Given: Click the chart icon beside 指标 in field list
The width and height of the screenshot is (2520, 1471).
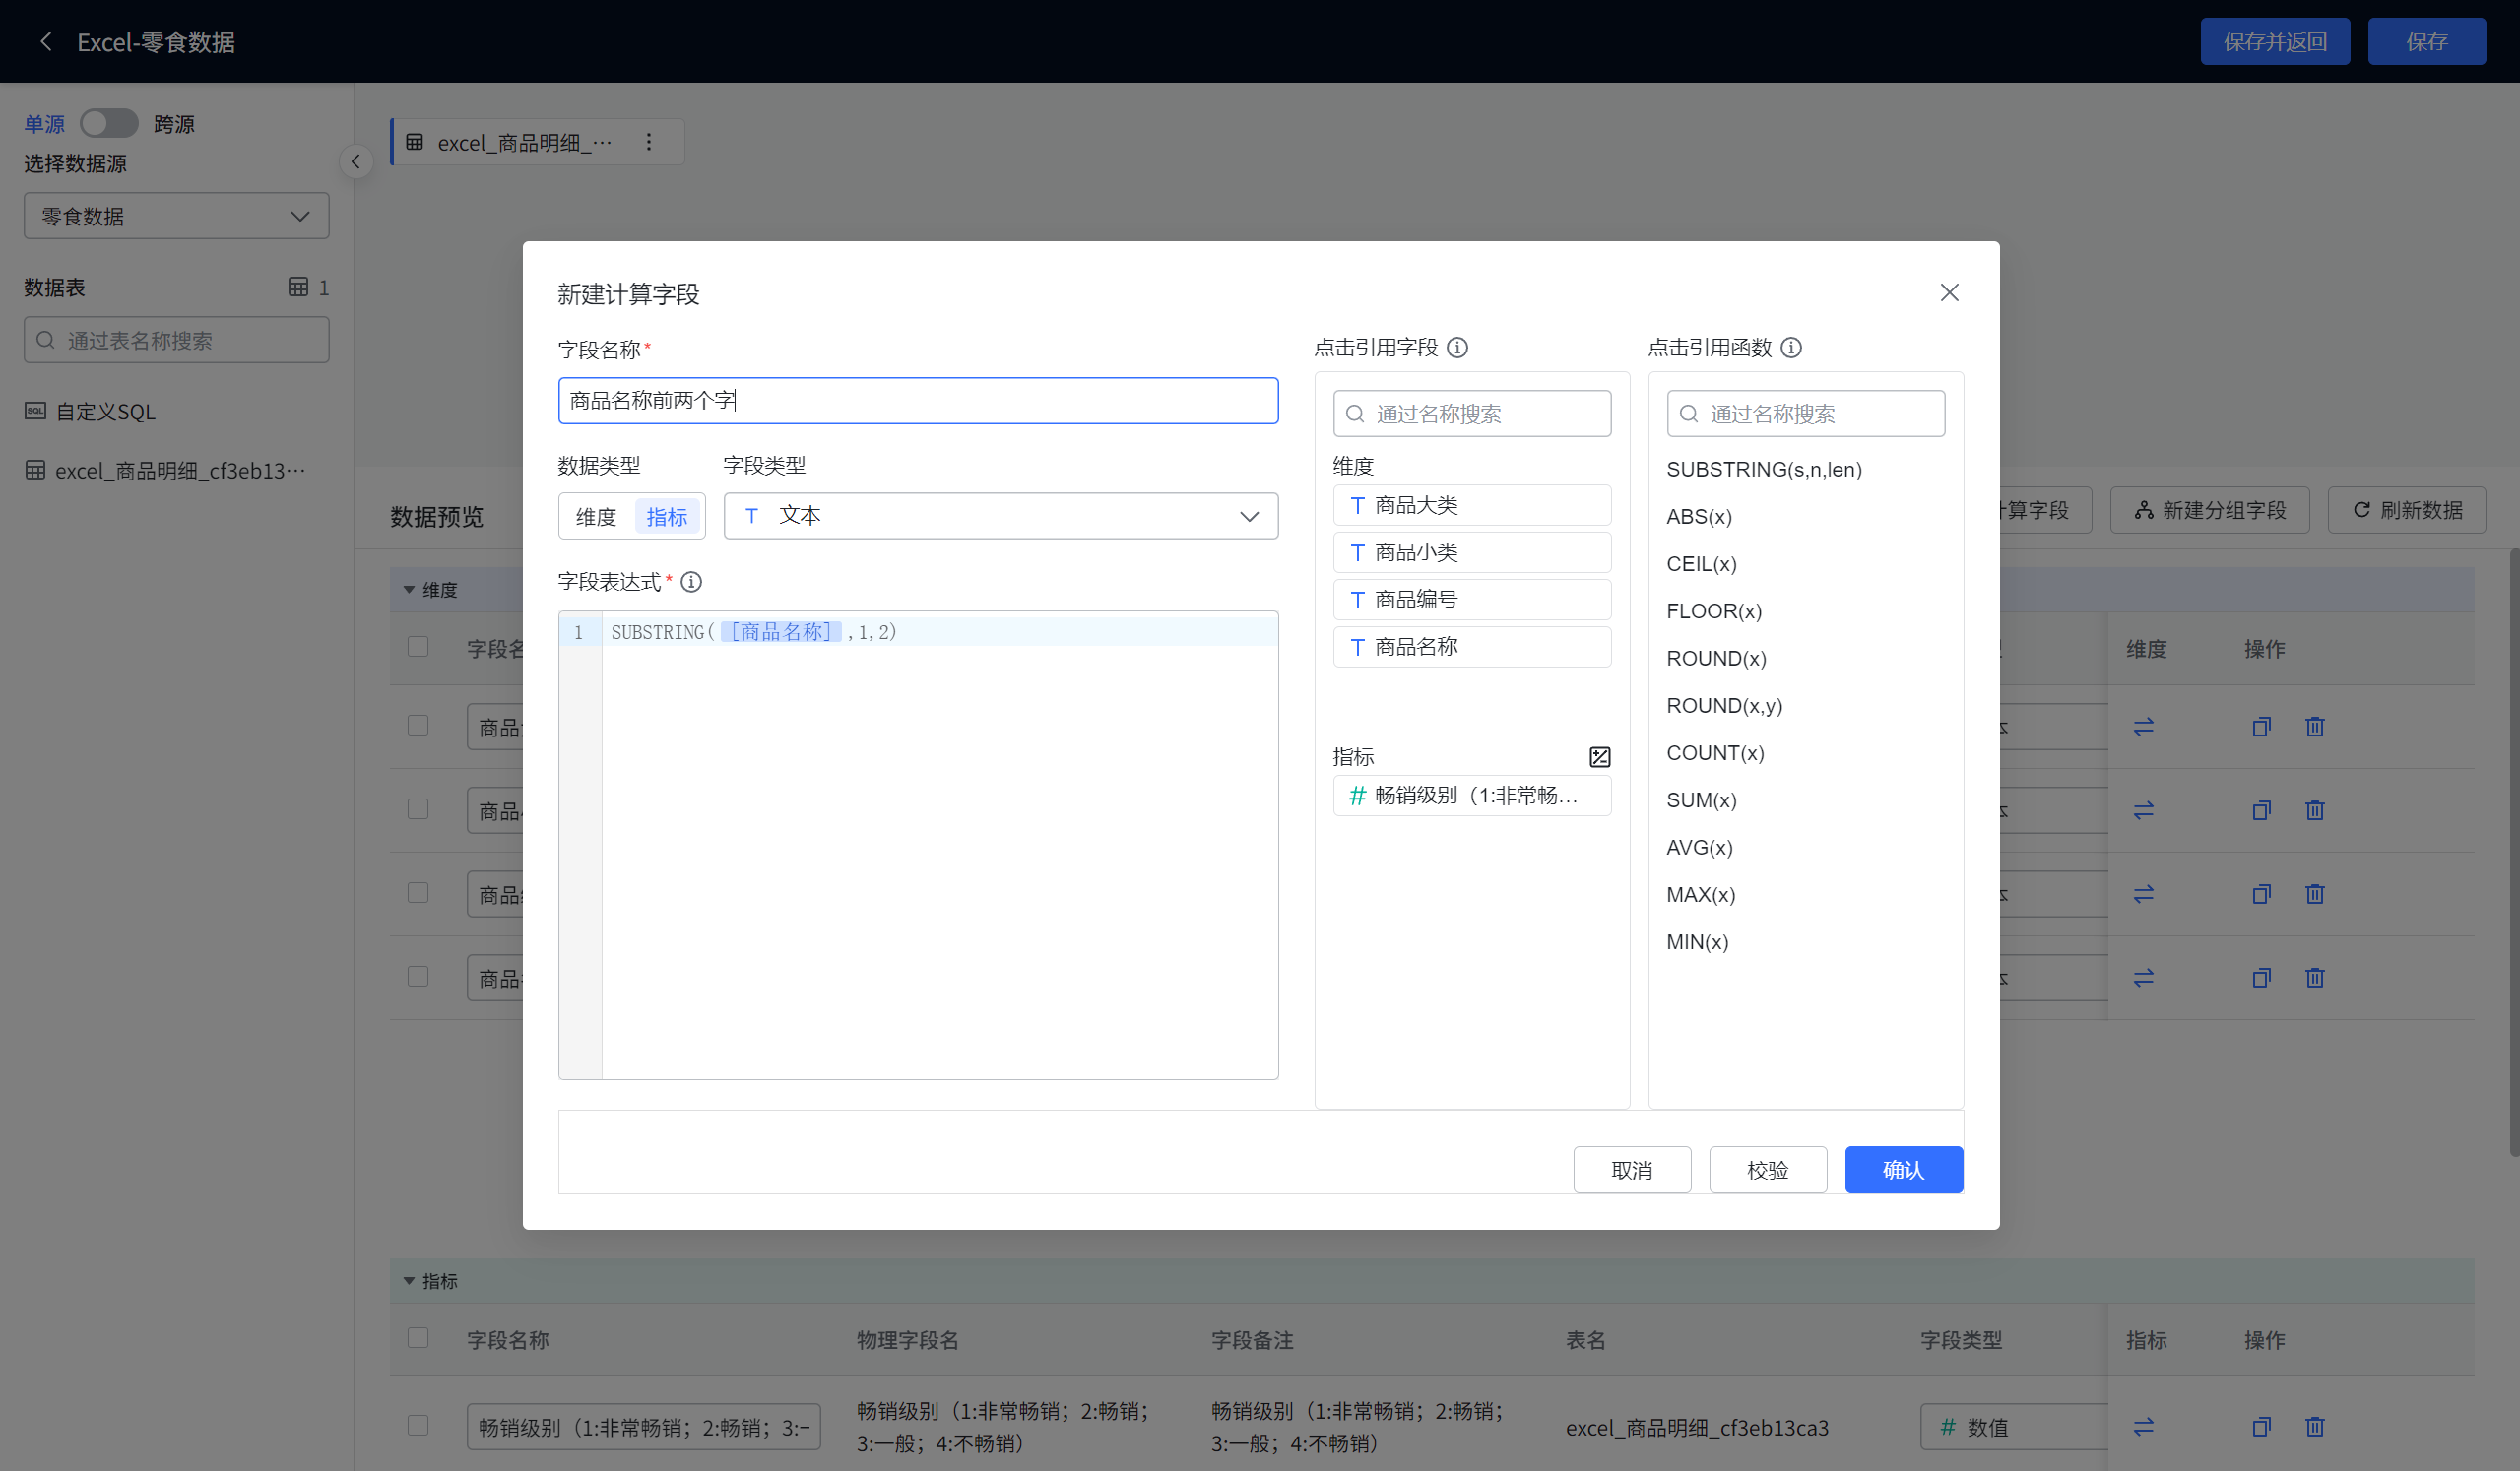Looking at the screenshot, I should (x=1599, y=757).
